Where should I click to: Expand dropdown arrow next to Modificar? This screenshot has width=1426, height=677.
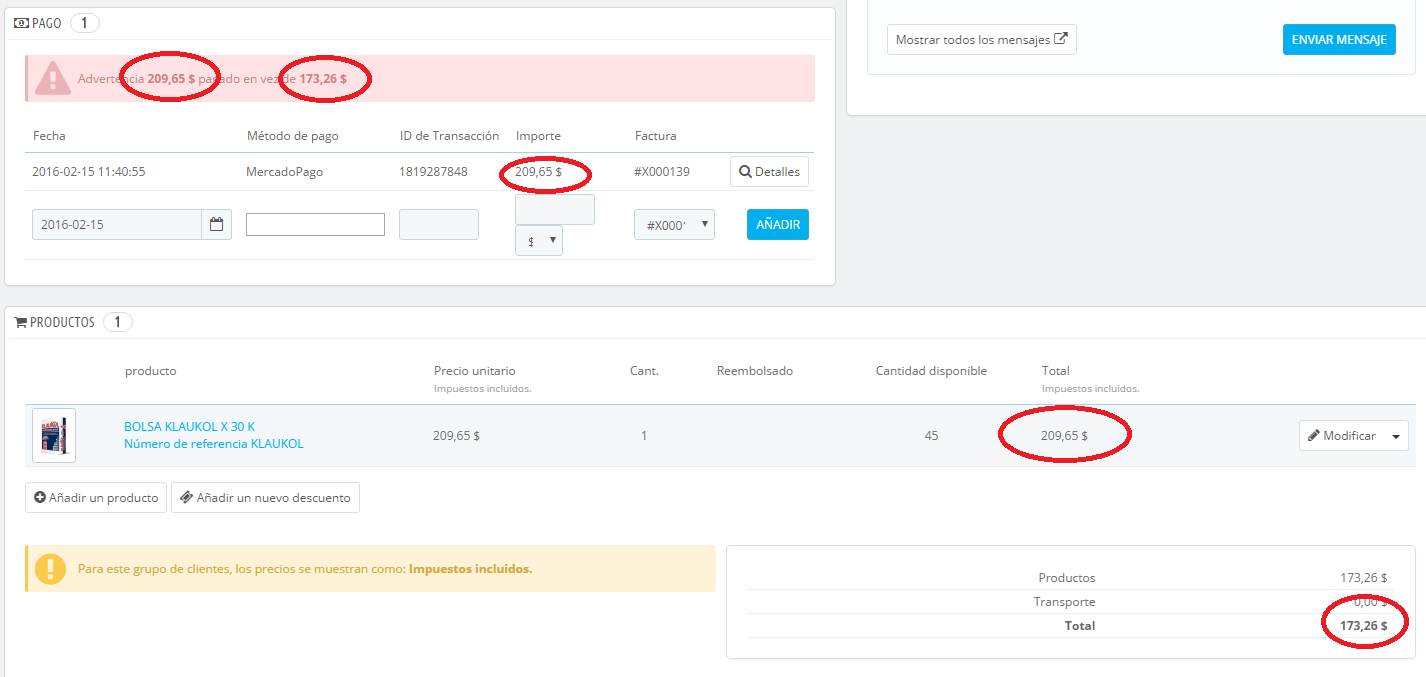[x=1397, y=436]
